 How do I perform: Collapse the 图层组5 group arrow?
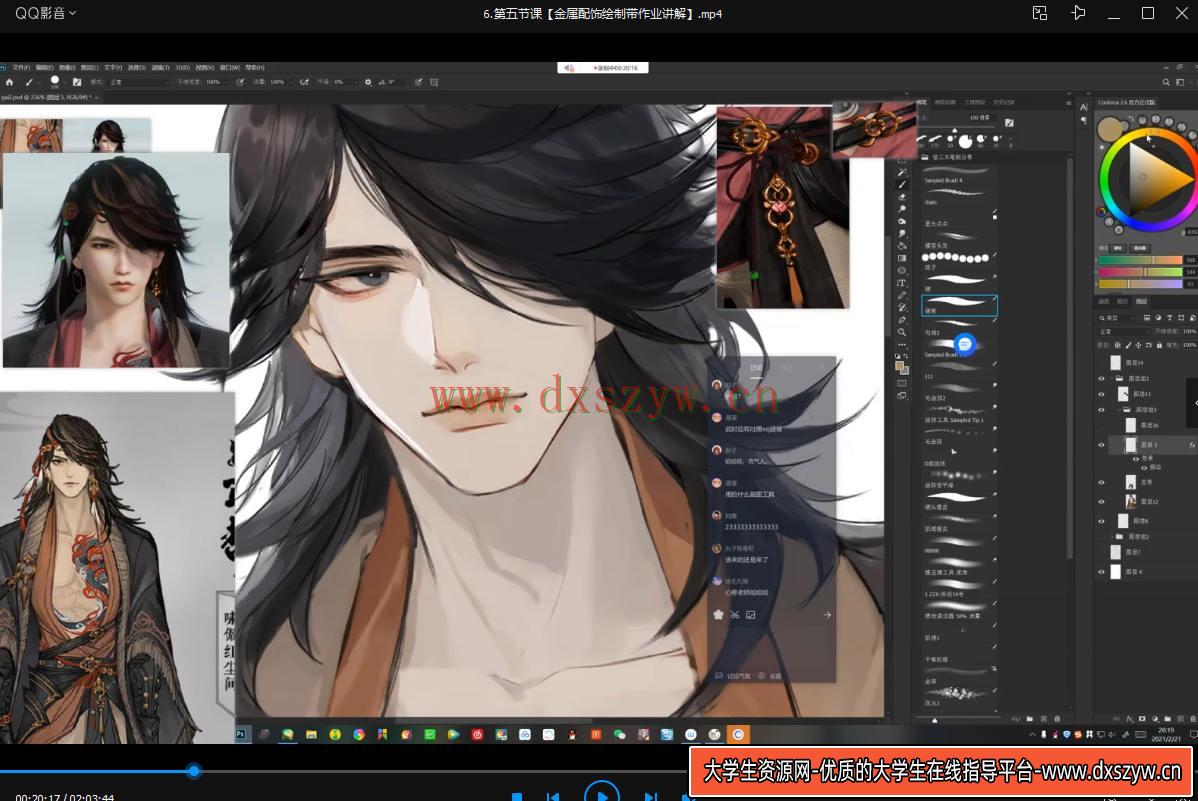tap(1119, 410)
